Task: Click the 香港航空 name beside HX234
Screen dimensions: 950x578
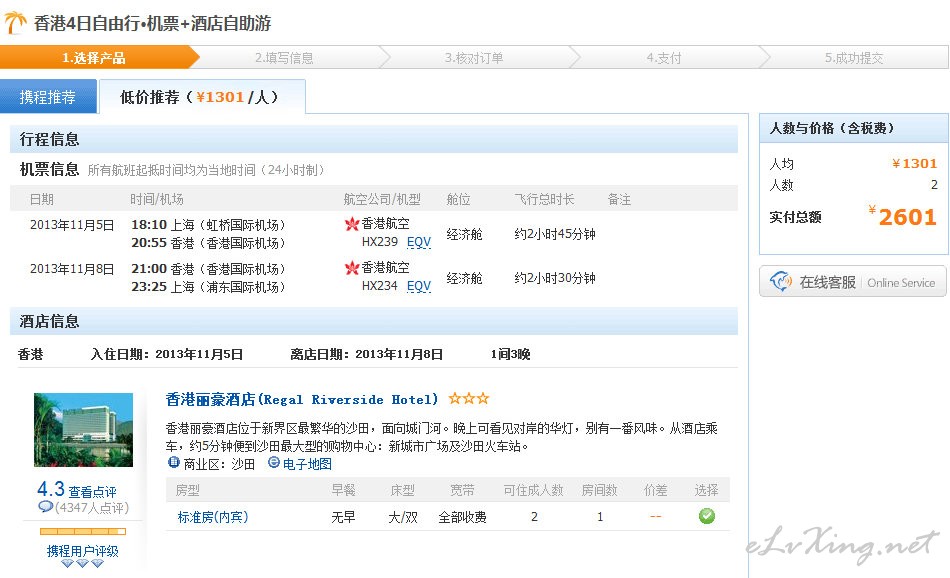Action: tap(385, 267)
